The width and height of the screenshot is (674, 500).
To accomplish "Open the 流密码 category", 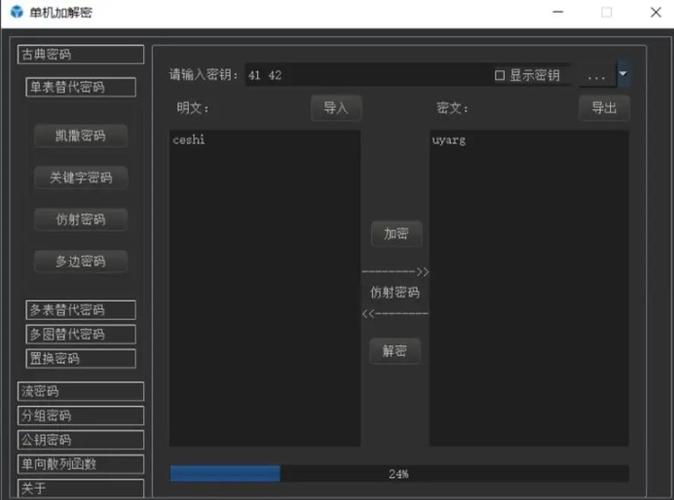I will pyautogui.click(x=81, y=391).
